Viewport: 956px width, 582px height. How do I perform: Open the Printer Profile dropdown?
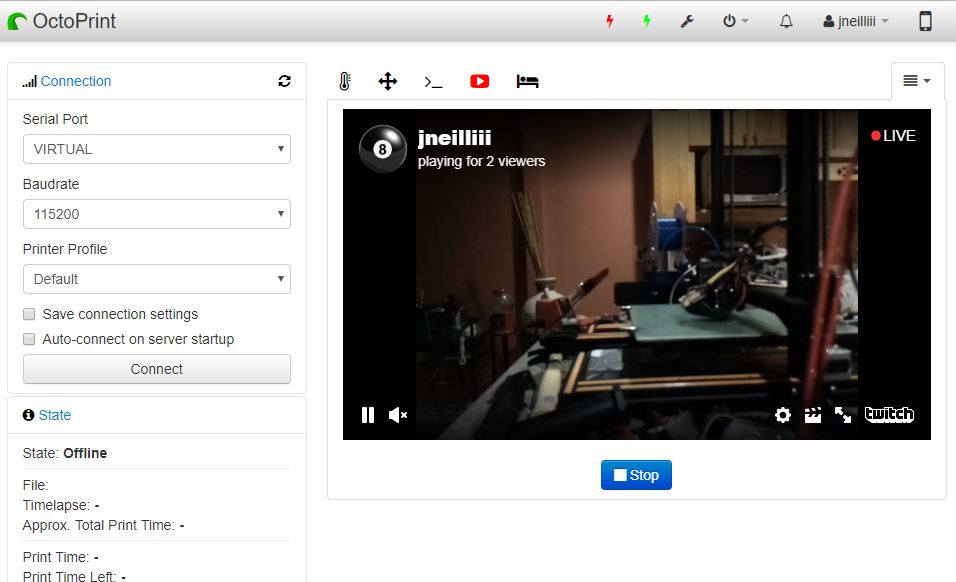point(157,279)
